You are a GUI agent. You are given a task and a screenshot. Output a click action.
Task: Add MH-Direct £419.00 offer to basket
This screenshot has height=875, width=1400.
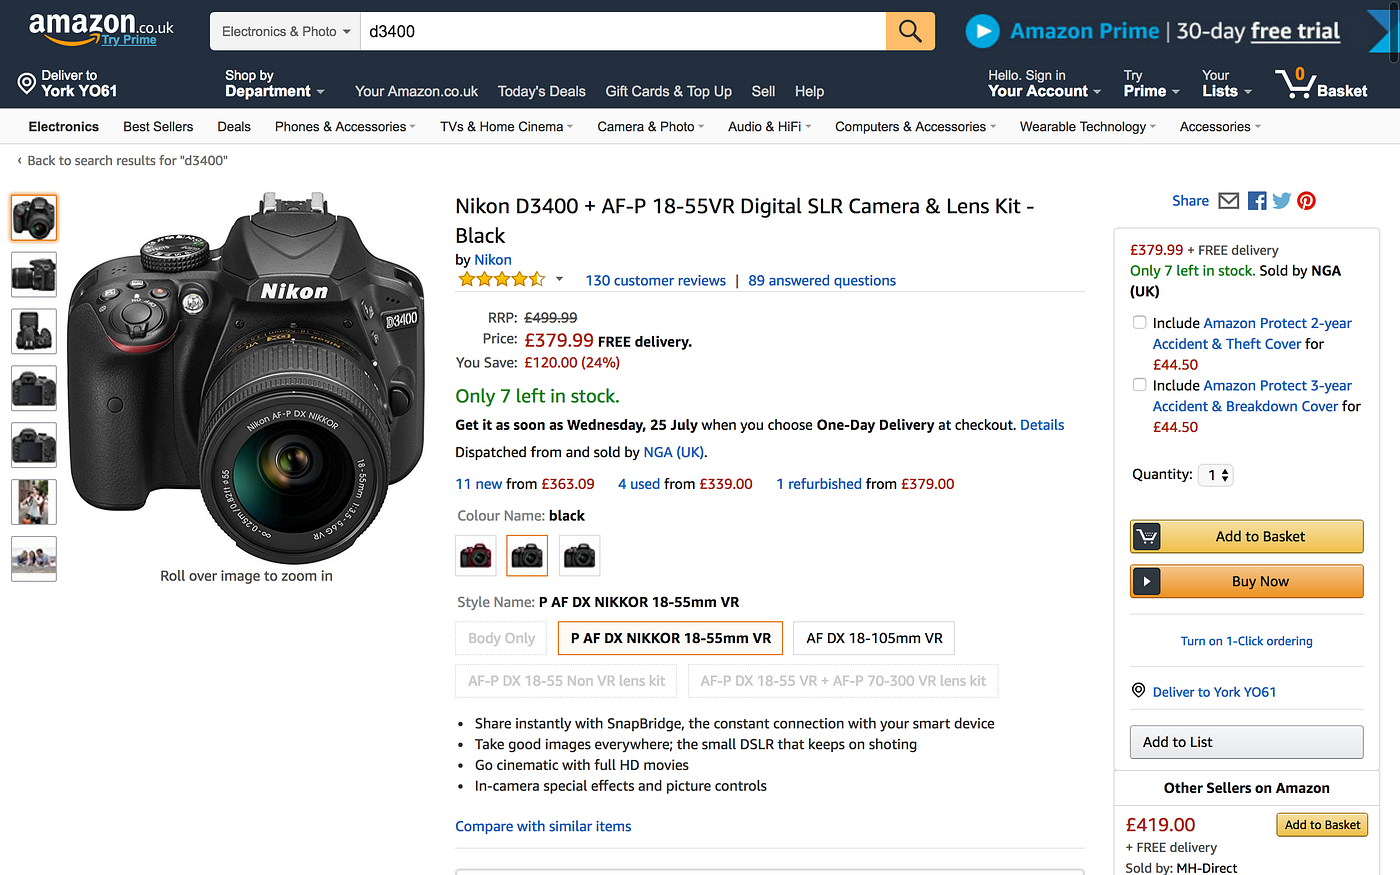tap(1322, 825)
